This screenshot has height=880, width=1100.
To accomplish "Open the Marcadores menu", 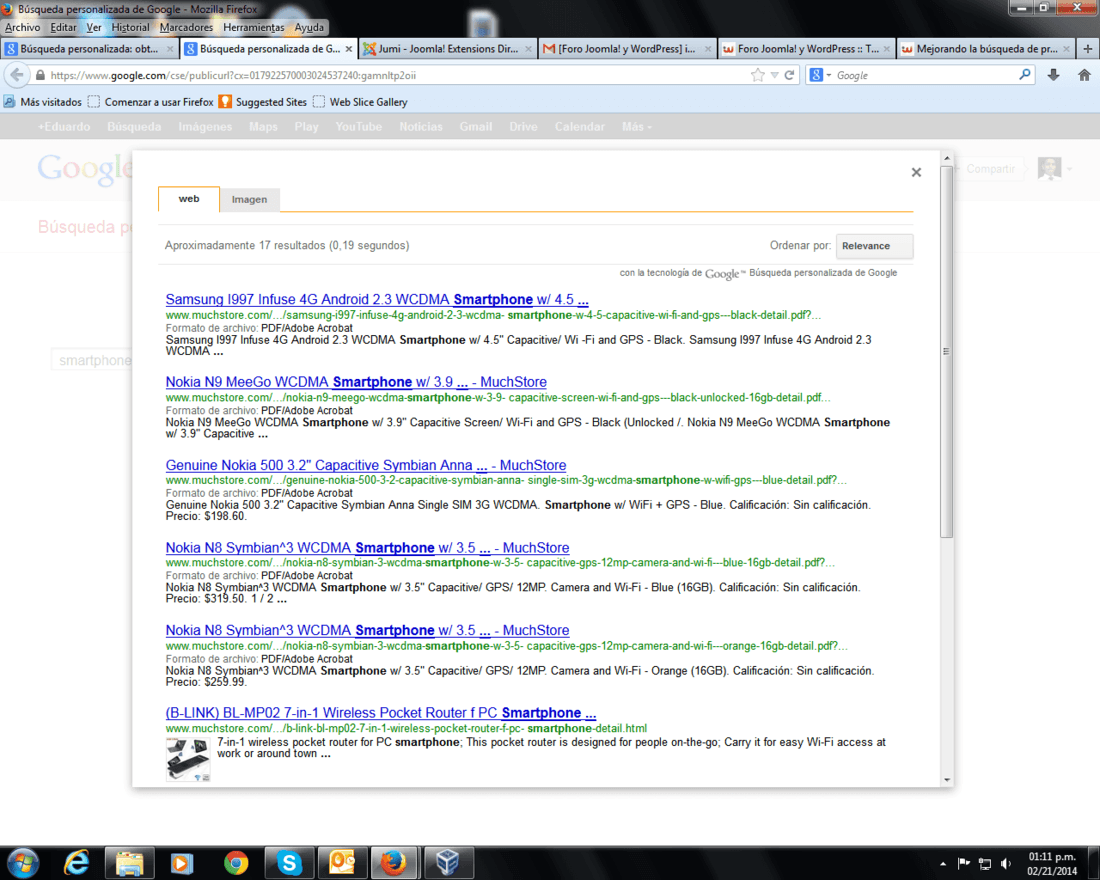I will click(186, 27).
